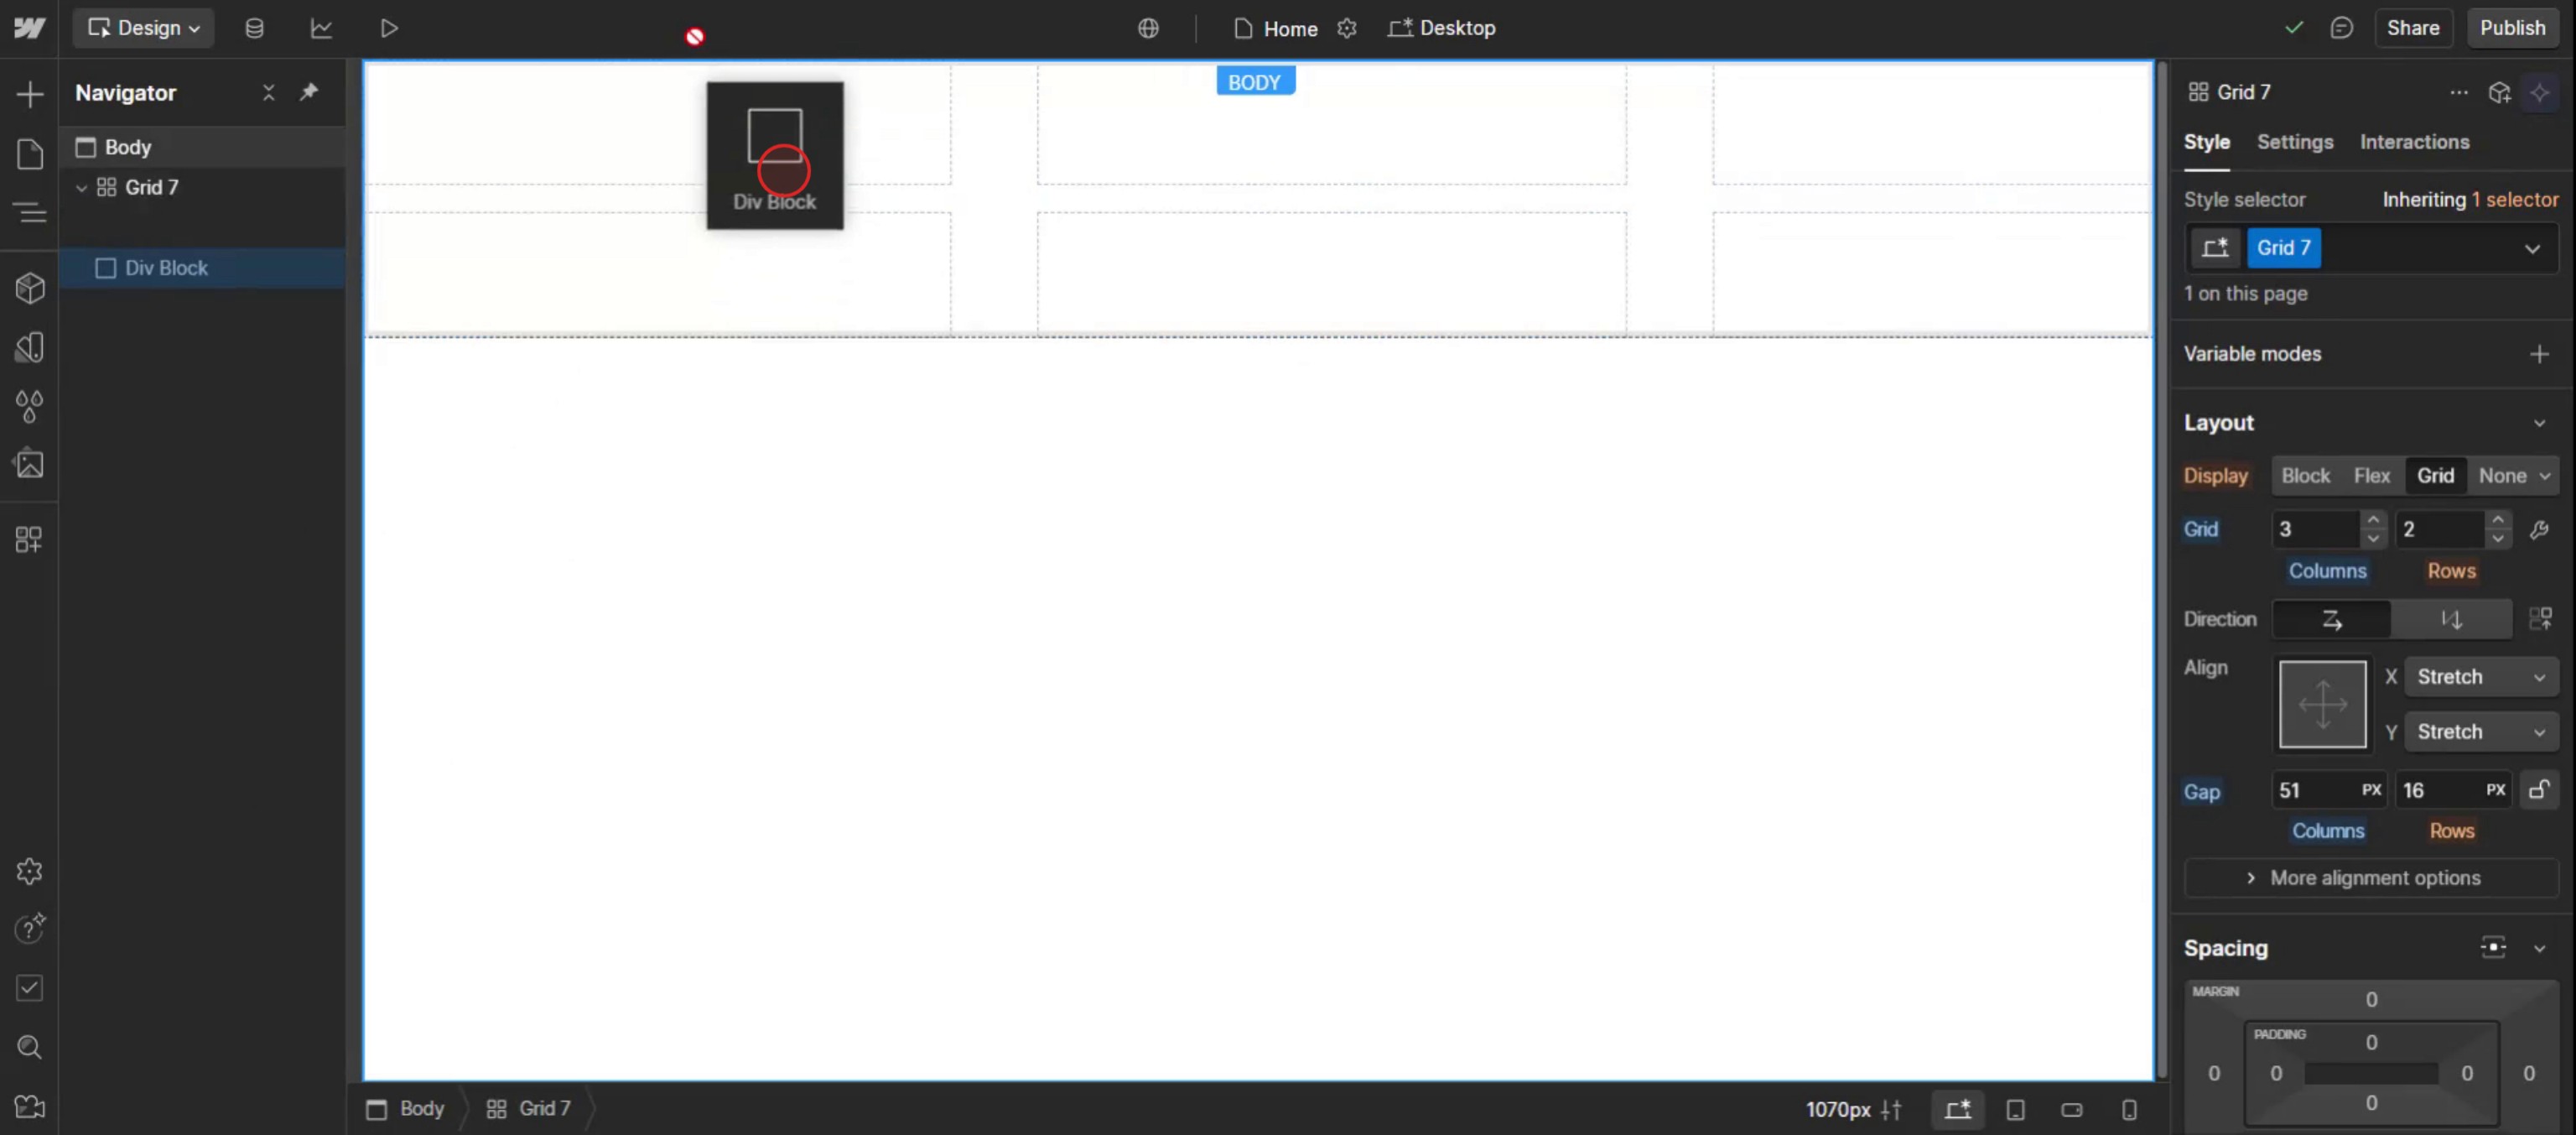
Task: Click the column gap input field
Action: (2315, 790)
